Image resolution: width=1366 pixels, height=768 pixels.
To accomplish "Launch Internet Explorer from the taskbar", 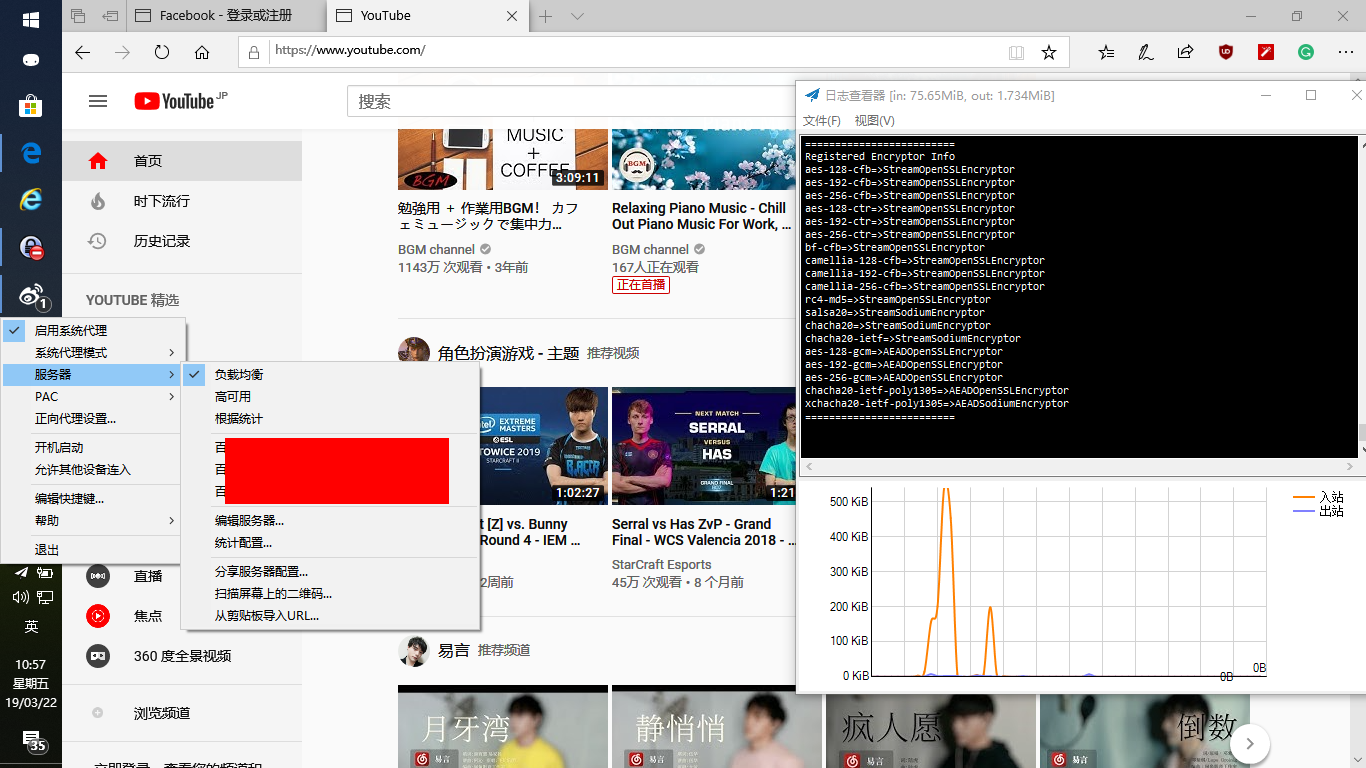I will coord(30,199).
